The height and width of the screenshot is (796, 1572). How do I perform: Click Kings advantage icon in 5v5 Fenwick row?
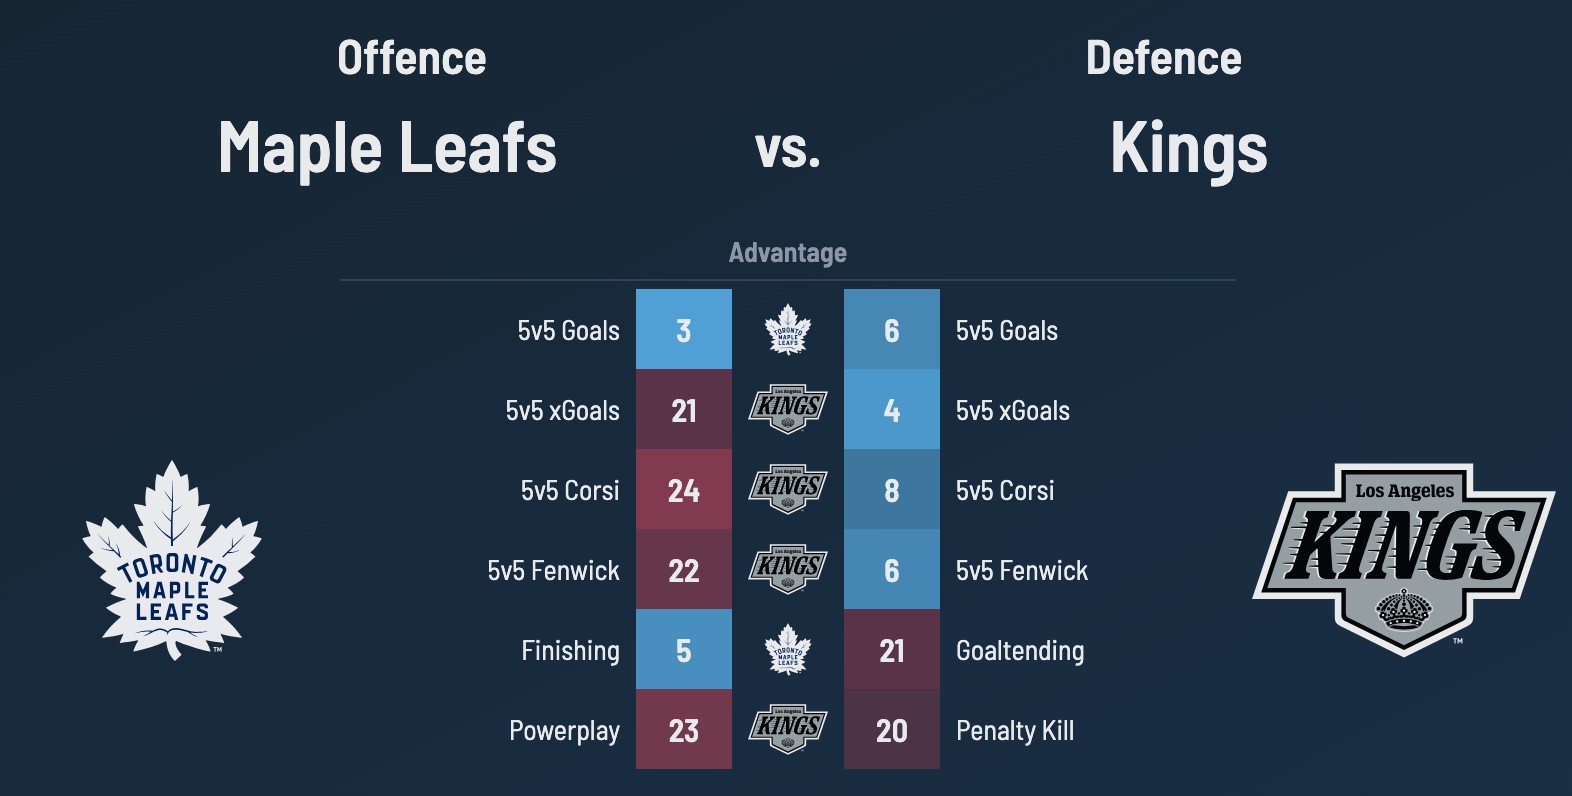click(x=788, y=570)
